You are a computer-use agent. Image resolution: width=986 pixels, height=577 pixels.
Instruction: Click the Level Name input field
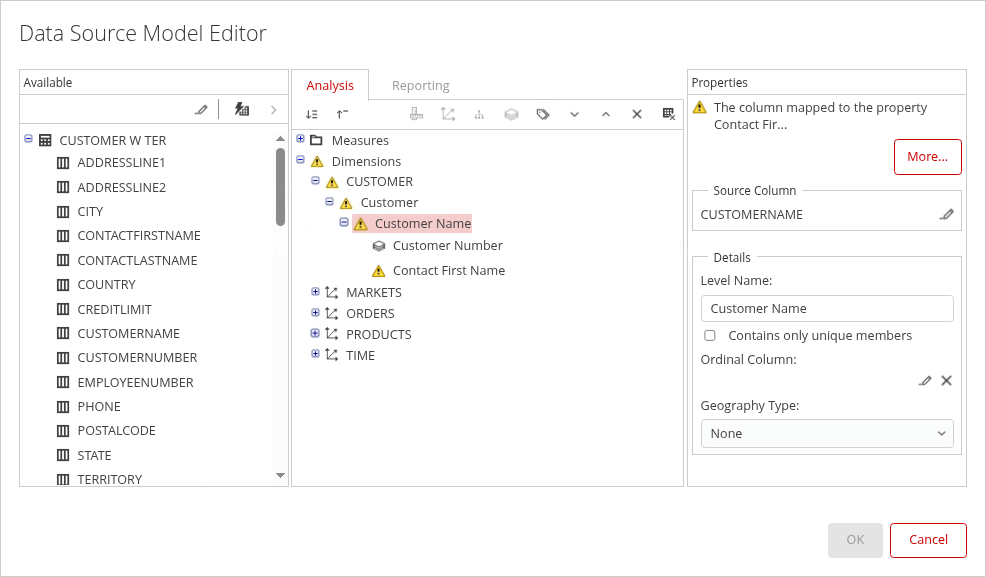pyautogui.click(x=826, y=309)
